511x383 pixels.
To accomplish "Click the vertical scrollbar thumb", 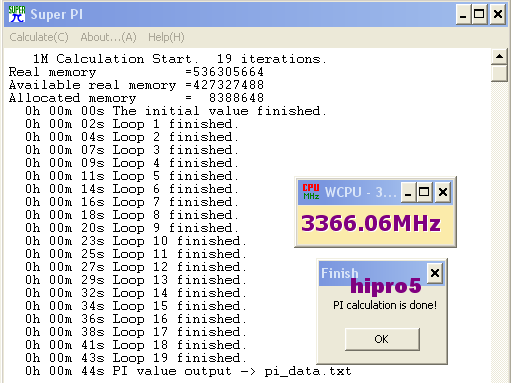I will 499,73.
